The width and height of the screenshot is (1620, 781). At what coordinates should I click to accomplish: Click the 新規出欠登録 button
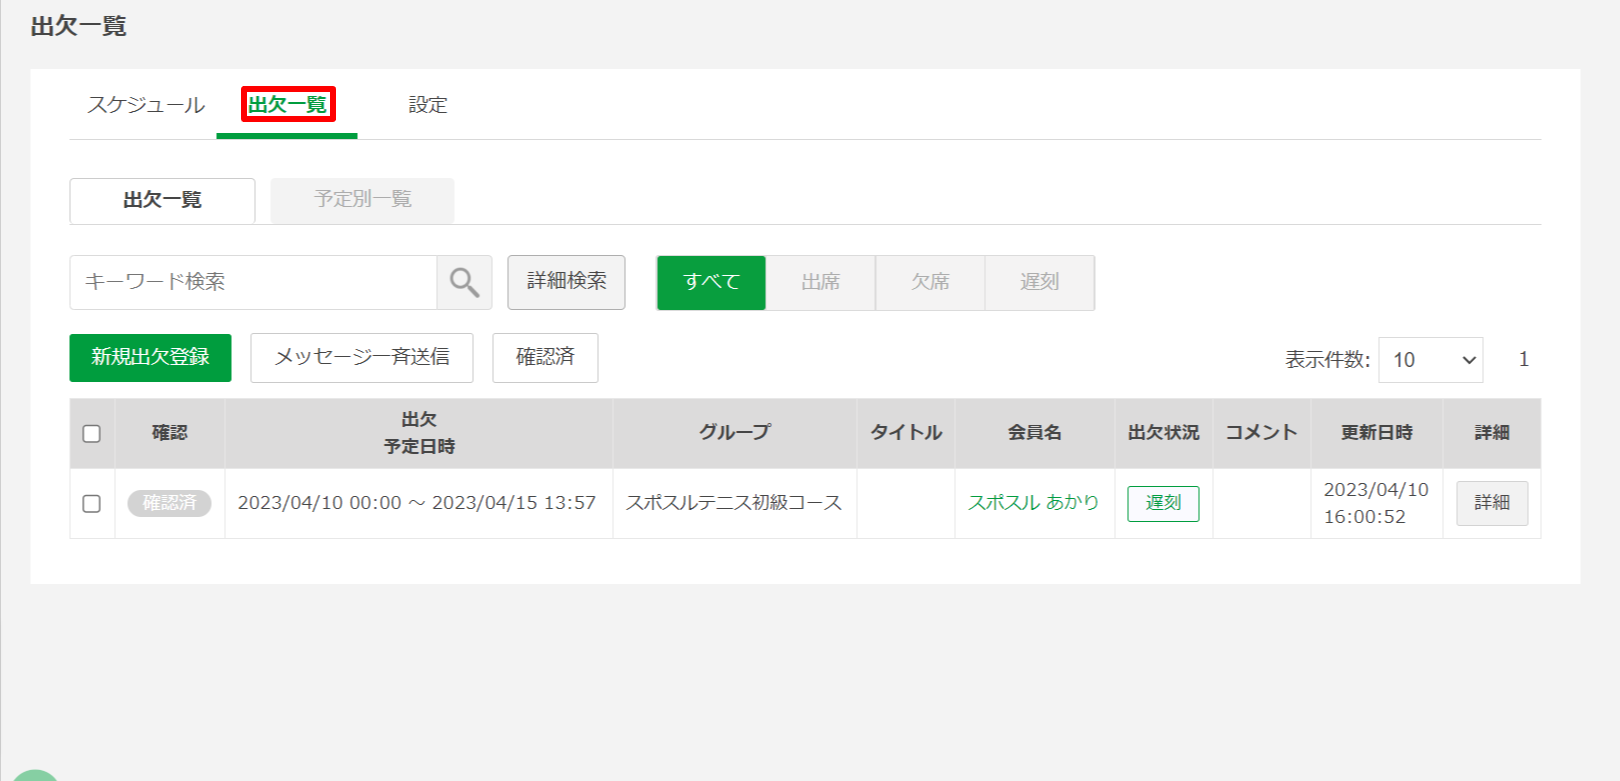pyautogui.click(x=150, y=358)
